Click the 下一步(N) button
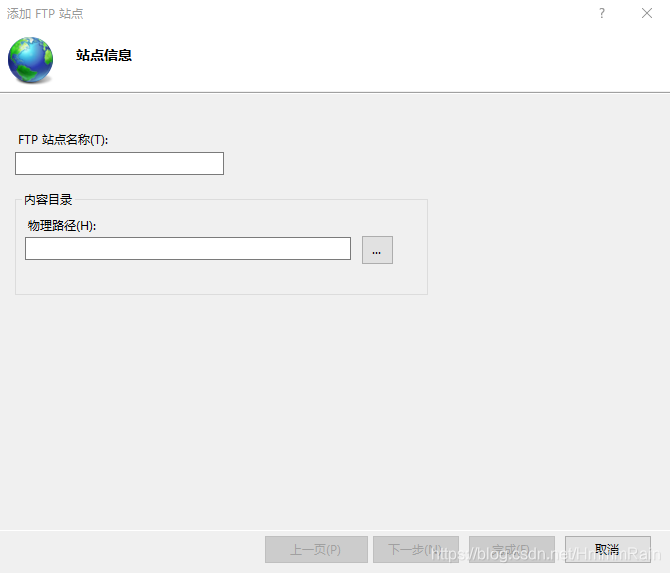 point(416,549)
